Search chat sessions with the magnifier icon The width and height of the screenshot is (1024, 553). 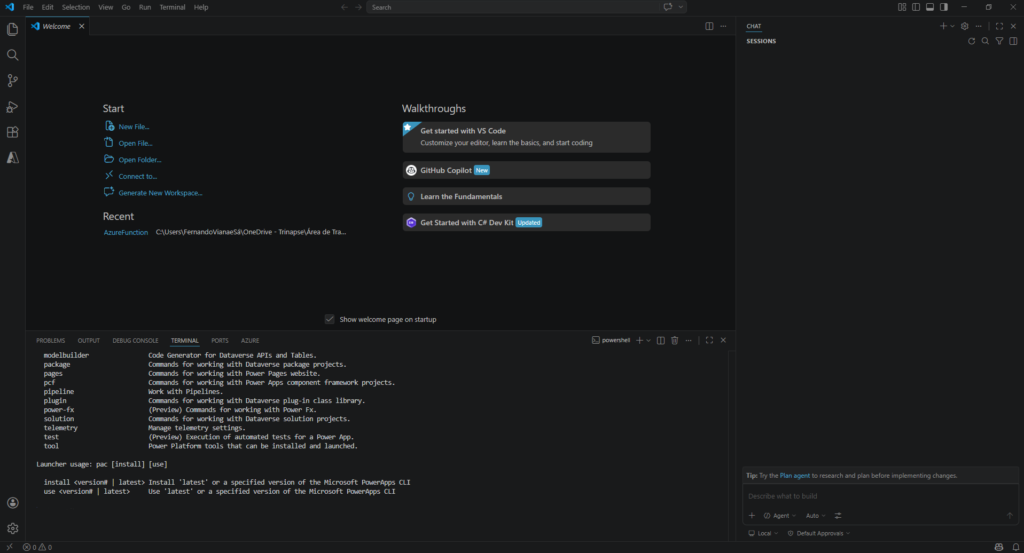pyautogui.click(x=985, y=41)
